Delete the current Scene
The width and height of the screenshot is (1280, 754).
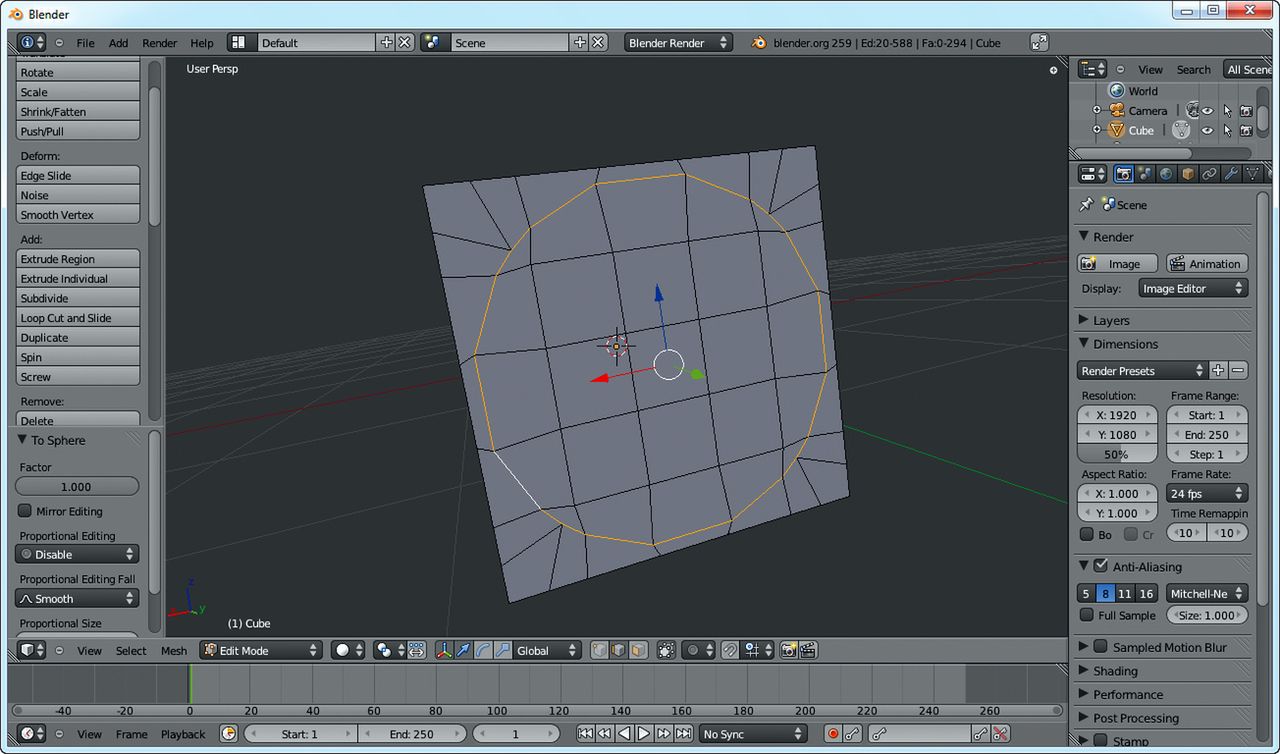598,42
